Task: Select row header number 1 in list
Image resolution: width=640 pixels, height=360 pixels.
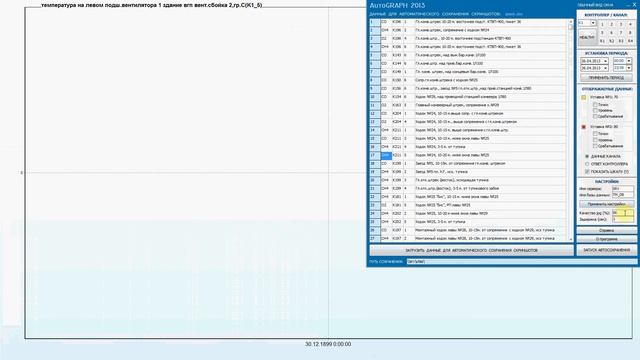Action: [375, 22]
